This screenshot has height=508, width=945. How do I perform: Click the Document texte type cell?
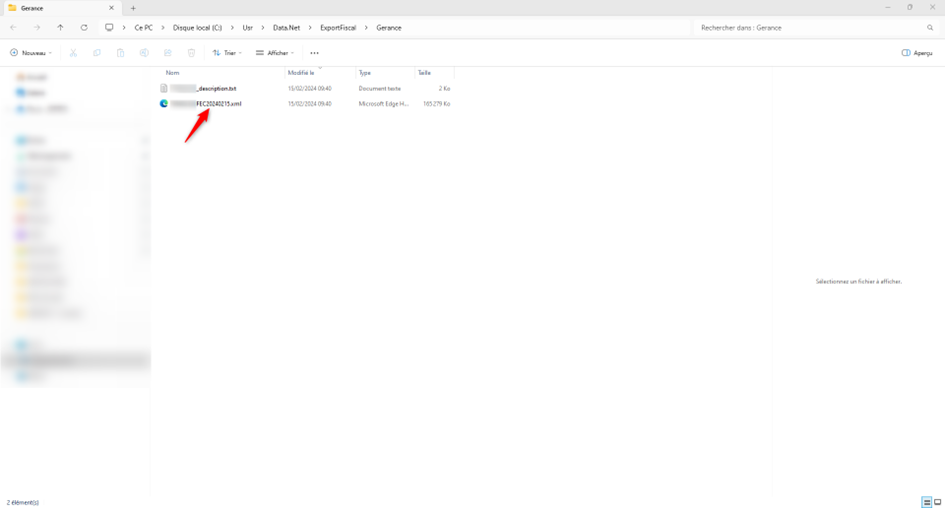tap(380, 89)
